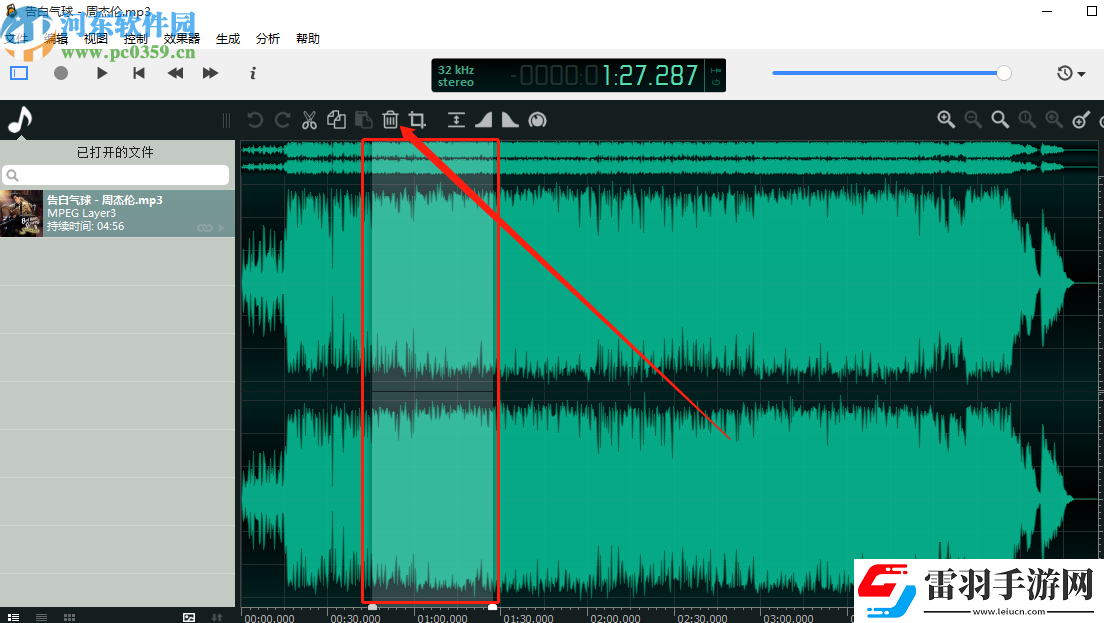Click the Copy toolbar icon
This screenshot has height=623, width=1104.
[336, 119]
